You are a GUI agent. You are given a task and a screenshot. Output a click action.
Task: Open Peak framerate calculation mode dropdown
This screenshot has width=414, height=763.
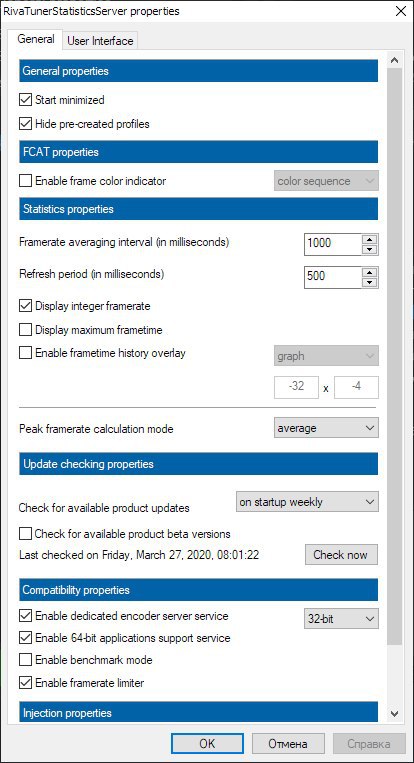(326, 428)
